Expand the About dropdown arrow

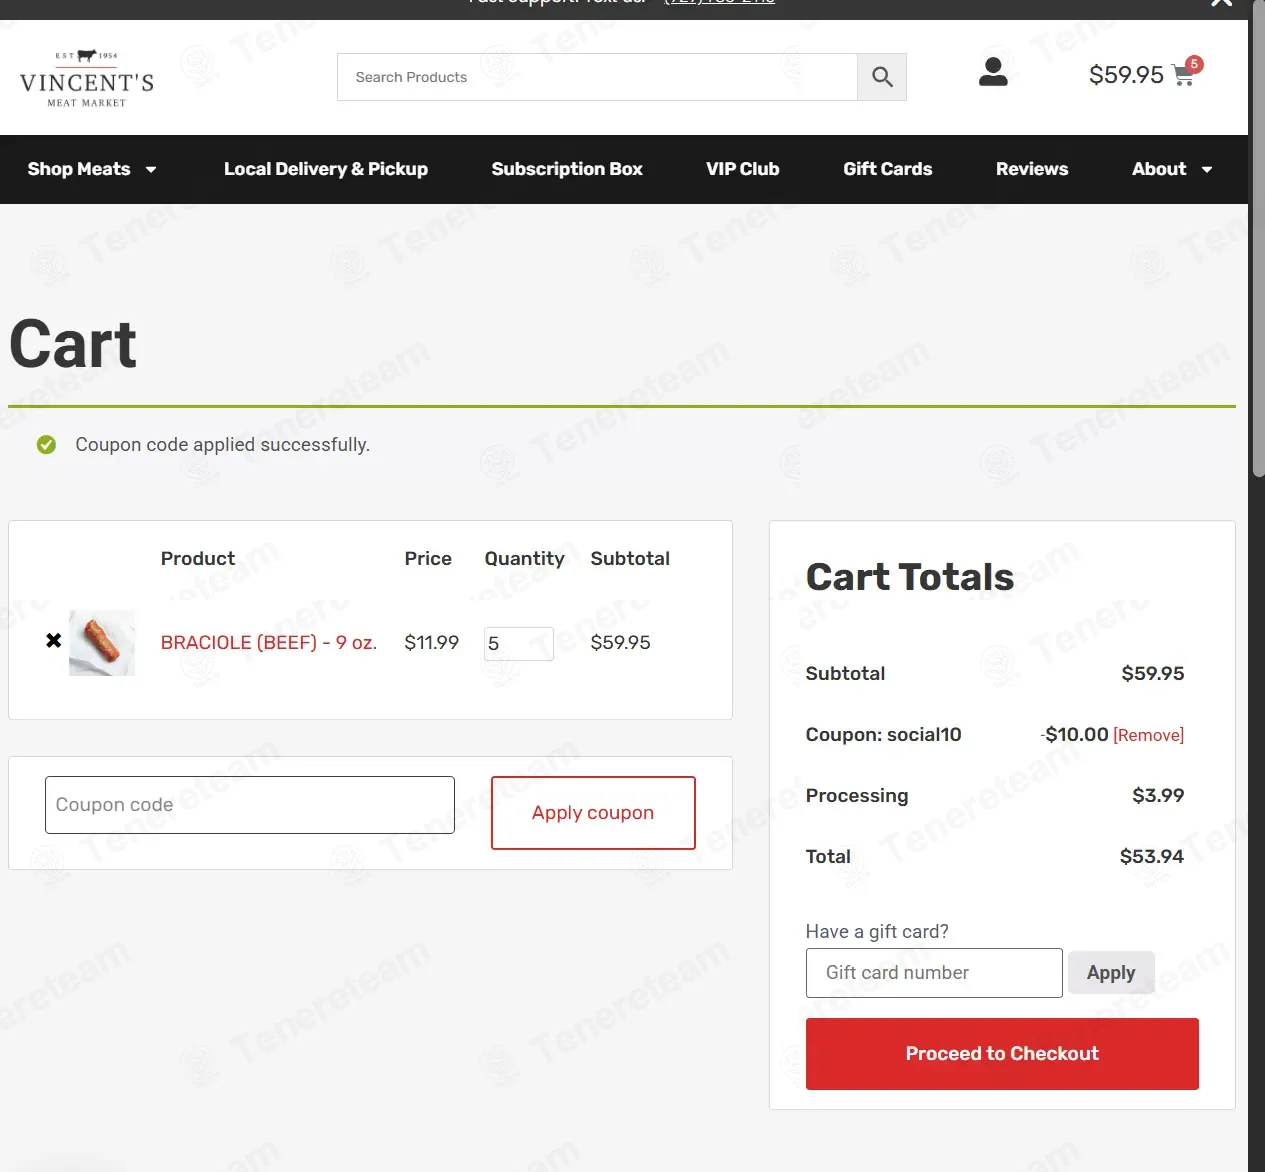pyautogui.click(x=1207, y=169)
